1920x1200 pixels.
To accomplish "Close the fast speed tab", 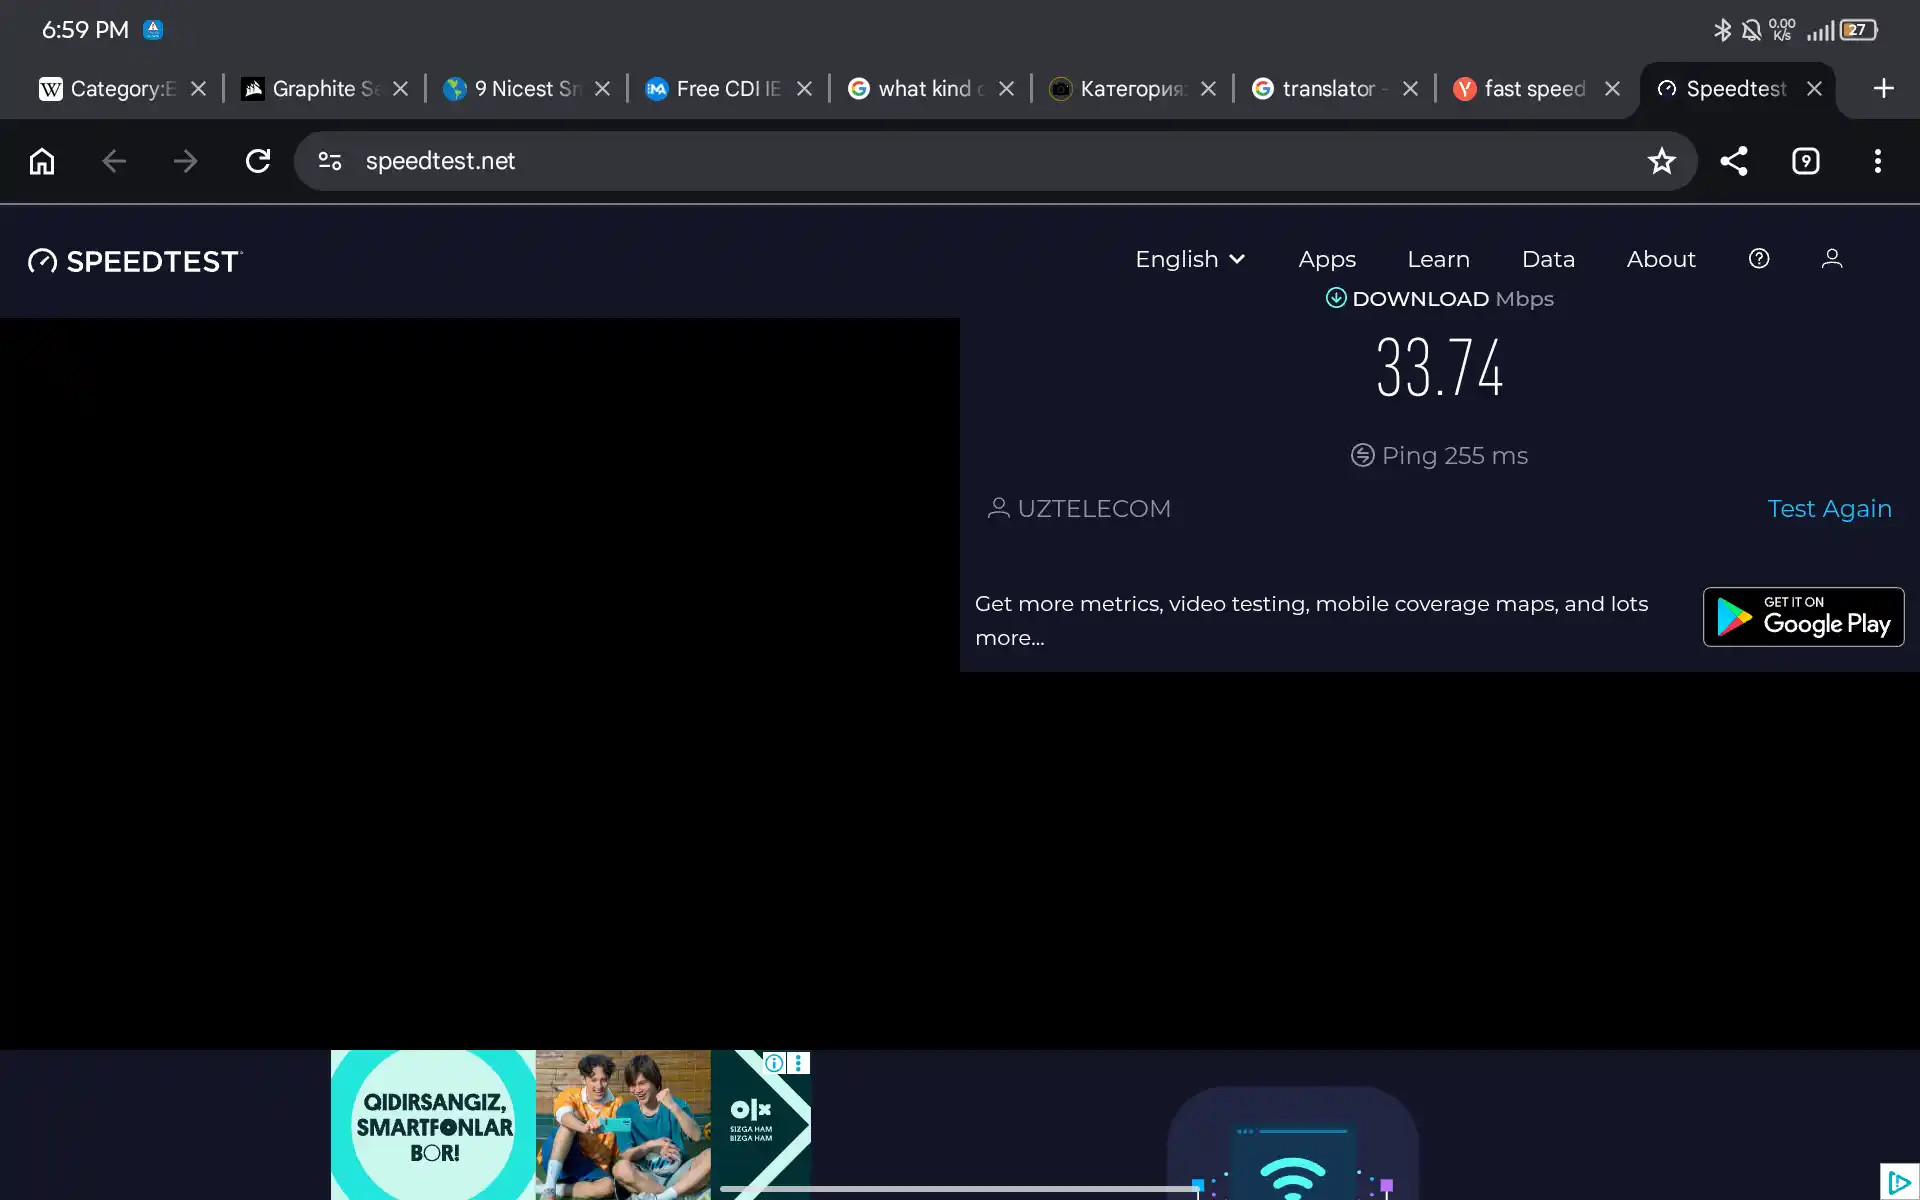I will (1612, 89).
